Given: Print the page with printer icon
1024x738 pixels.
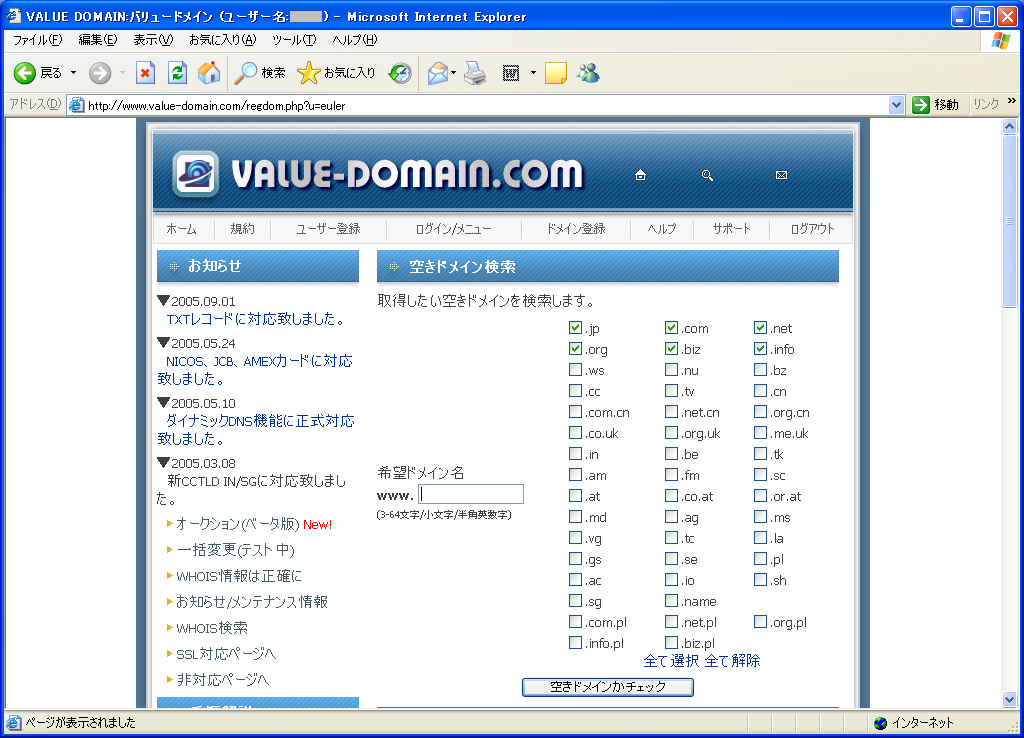Looking at the screenshot, I should [x=475, y=73].
